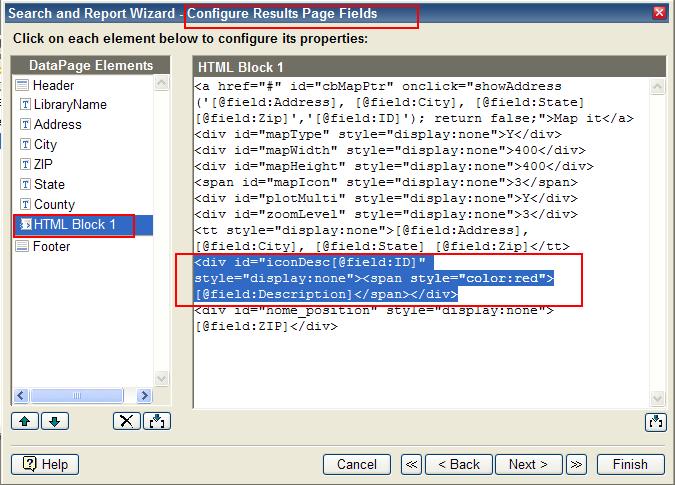The height and width of the screenshot is (485, 675).
Task: Click the horizontal scrollbar thumb in elements list
Action: [x=77, y=395]
